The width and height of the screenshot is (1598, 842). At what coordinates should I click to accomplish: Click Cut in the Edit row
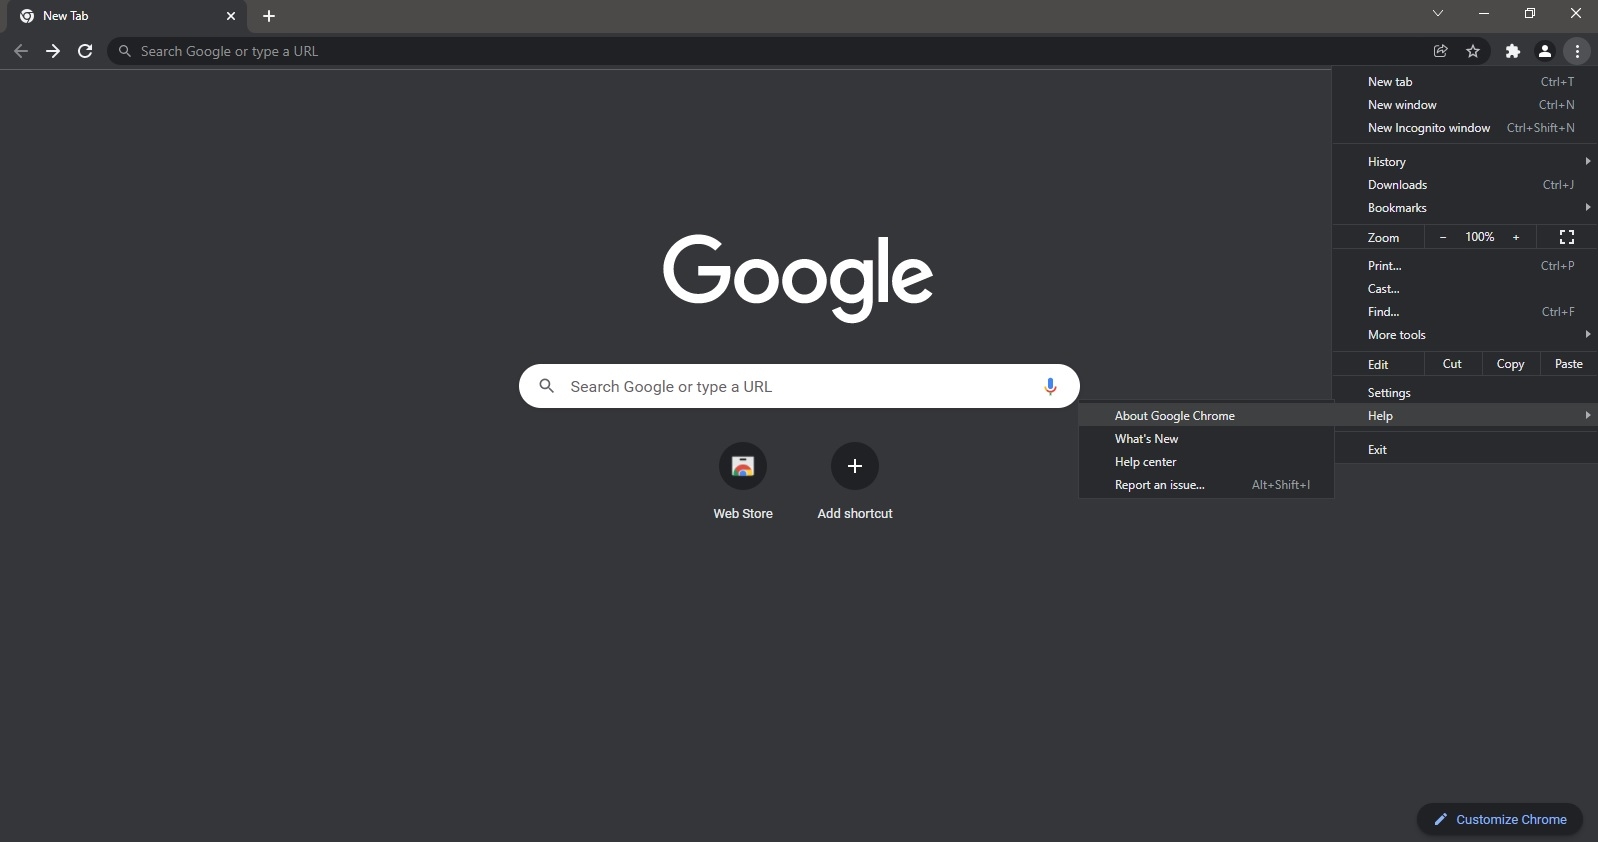pos(1452,364)
